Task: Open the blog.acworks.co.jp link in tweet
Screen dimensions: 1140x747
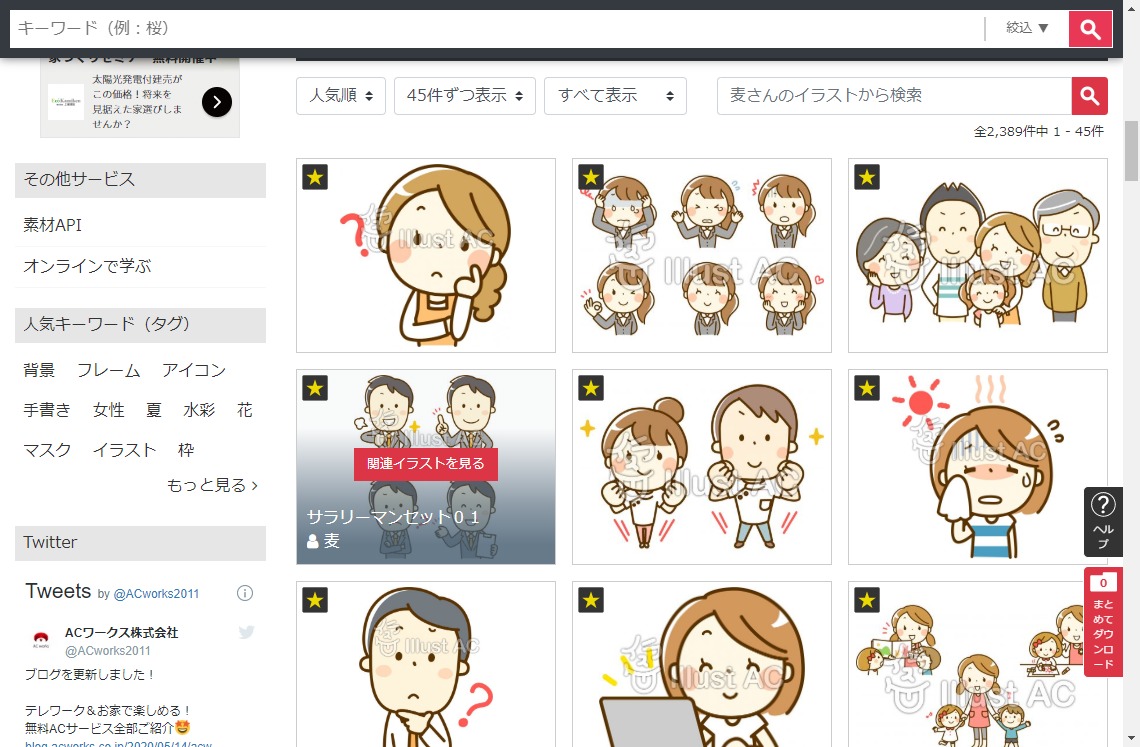Action: [x=119, y=743]
